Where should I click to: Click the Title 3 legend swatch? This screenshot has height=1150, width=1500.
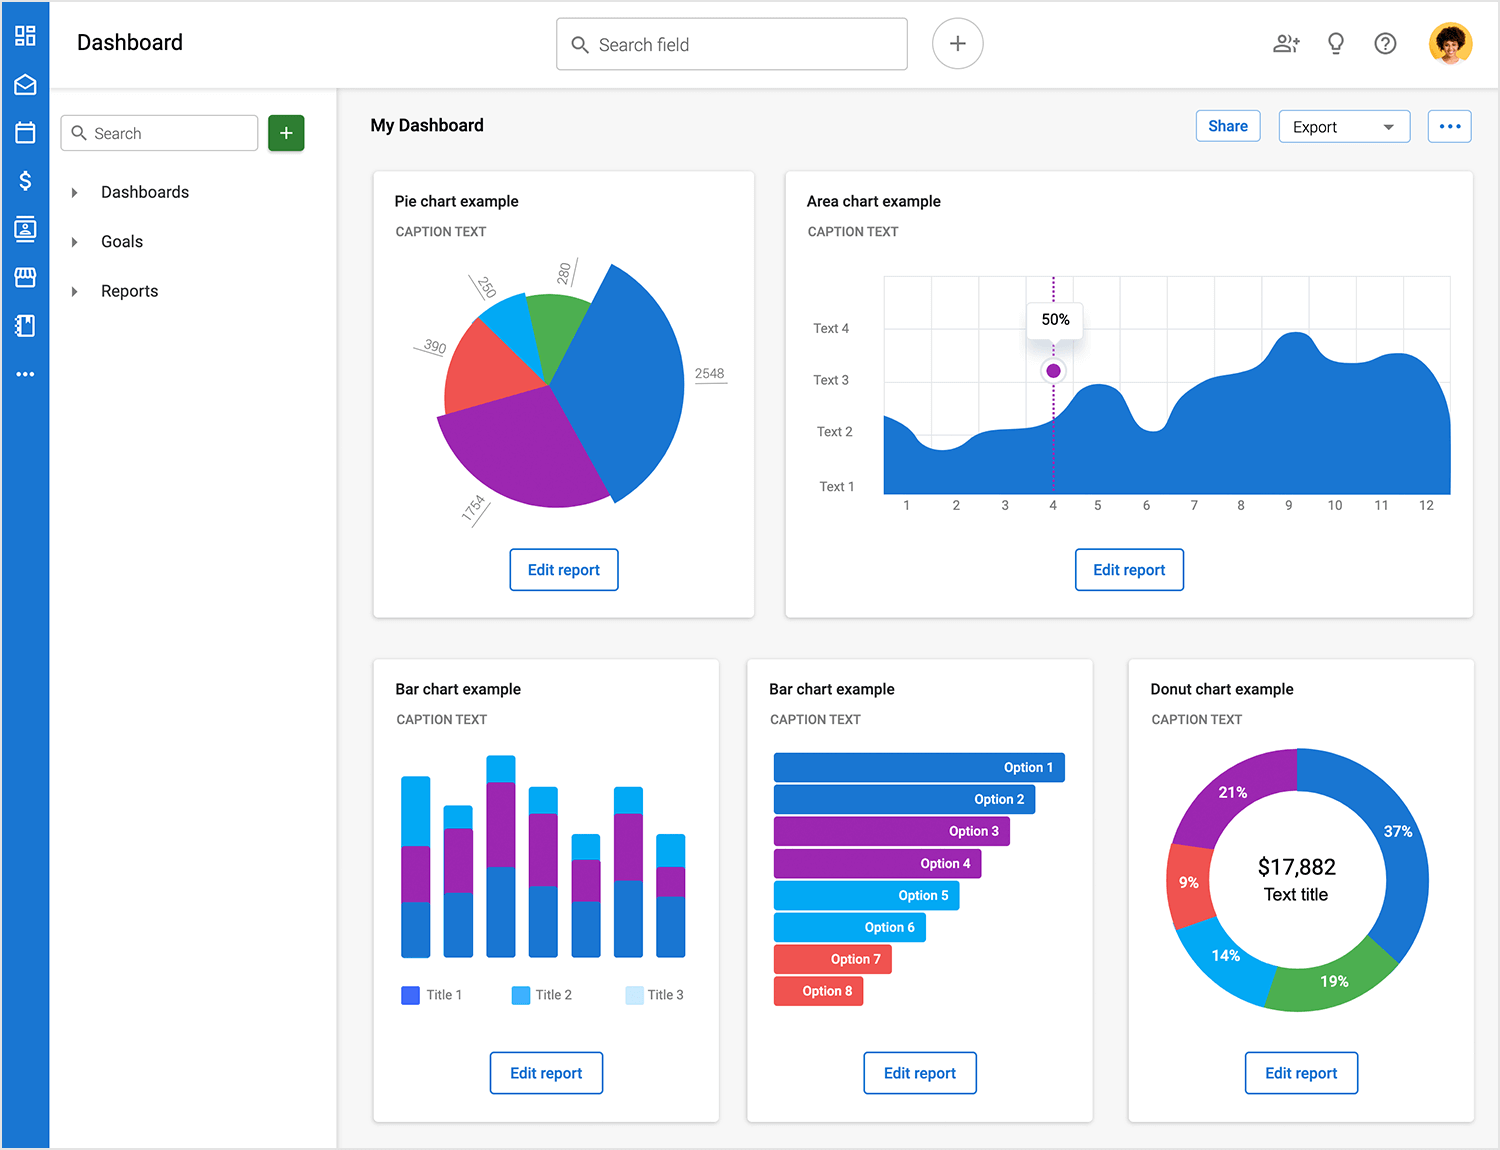tap(634, 995)
